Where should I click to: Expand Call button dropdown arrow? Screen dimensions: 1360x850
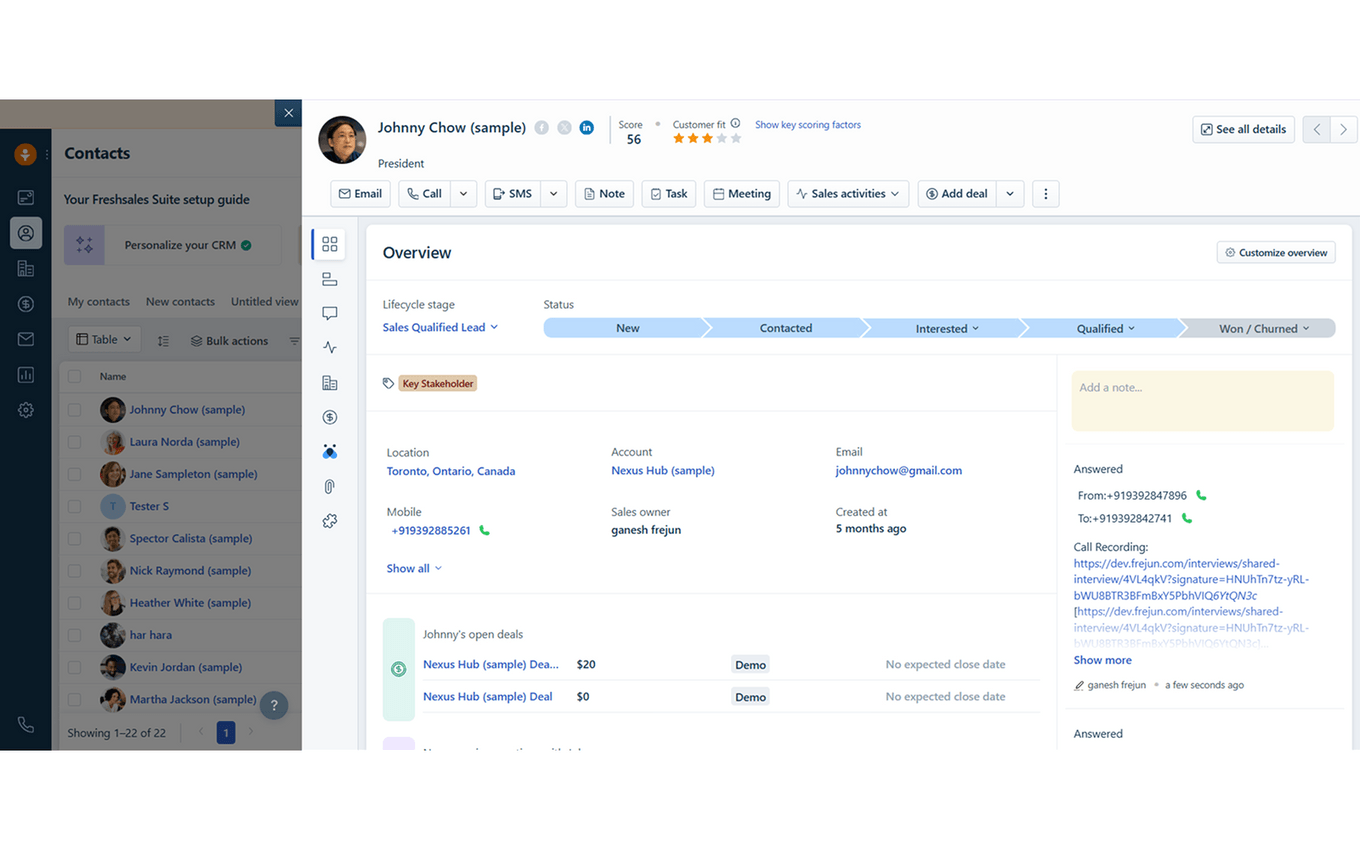coord(463,194)
